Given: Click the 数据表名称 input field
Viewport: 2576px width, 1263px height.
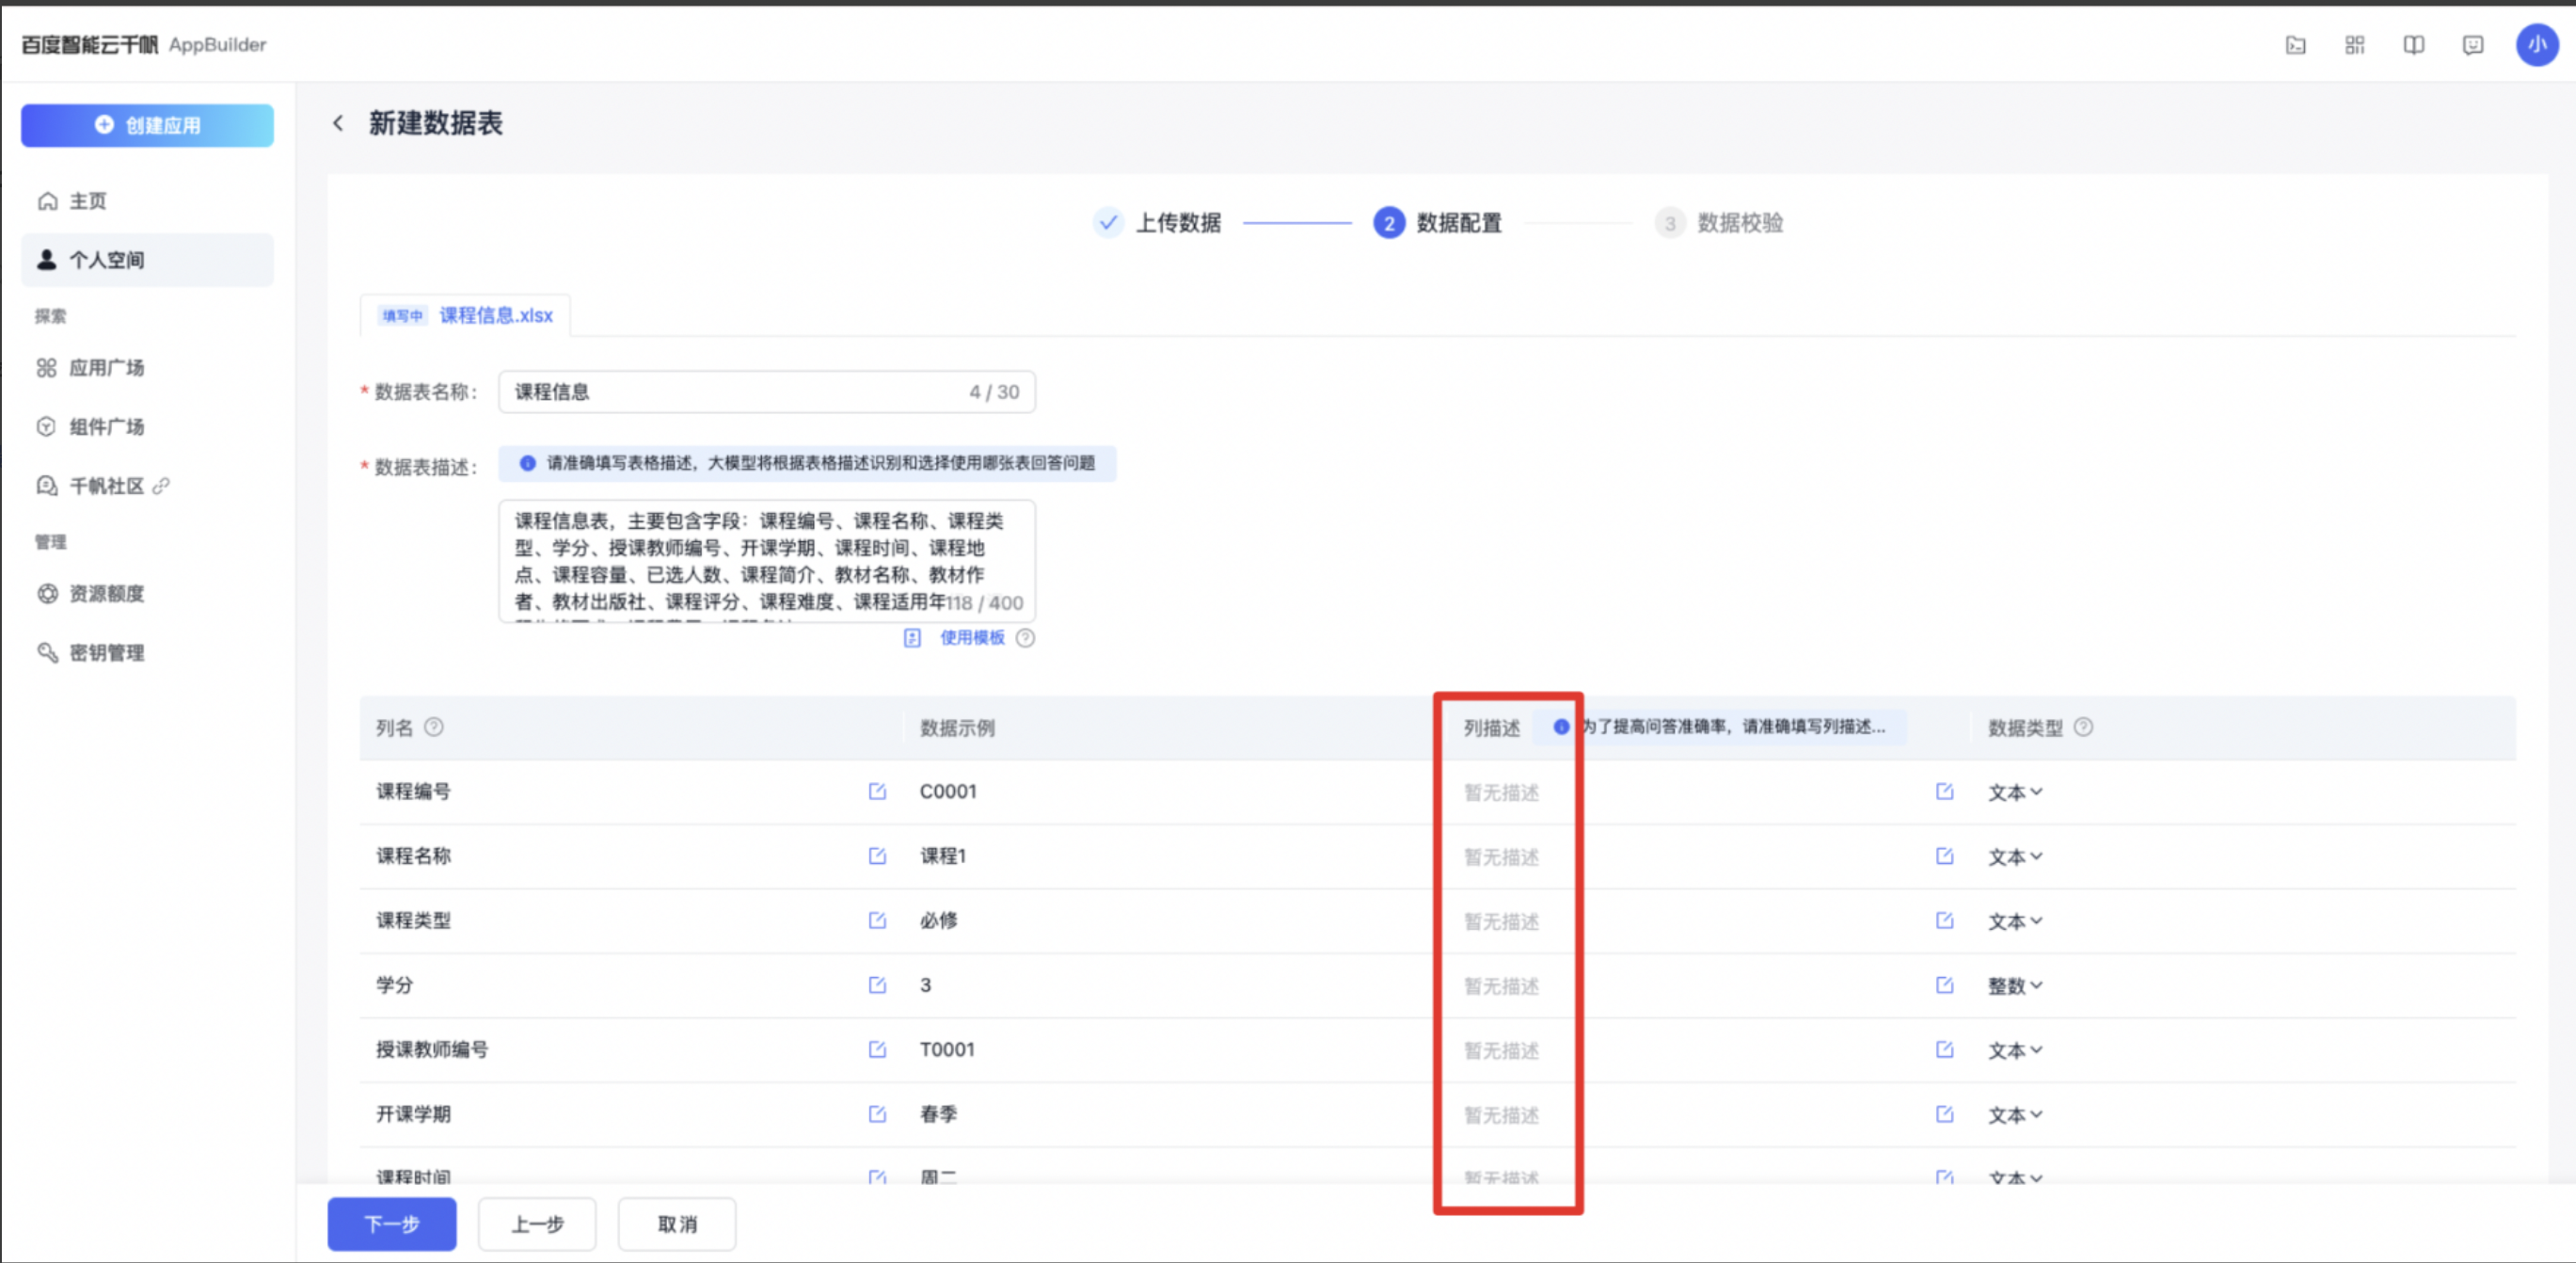Looking at the screenshot, I should point(767,392).
